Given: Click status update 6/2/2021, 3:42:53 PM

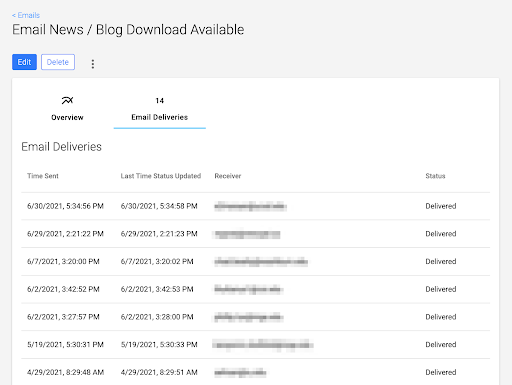Looking at the screenshot, I should point(157,289).
